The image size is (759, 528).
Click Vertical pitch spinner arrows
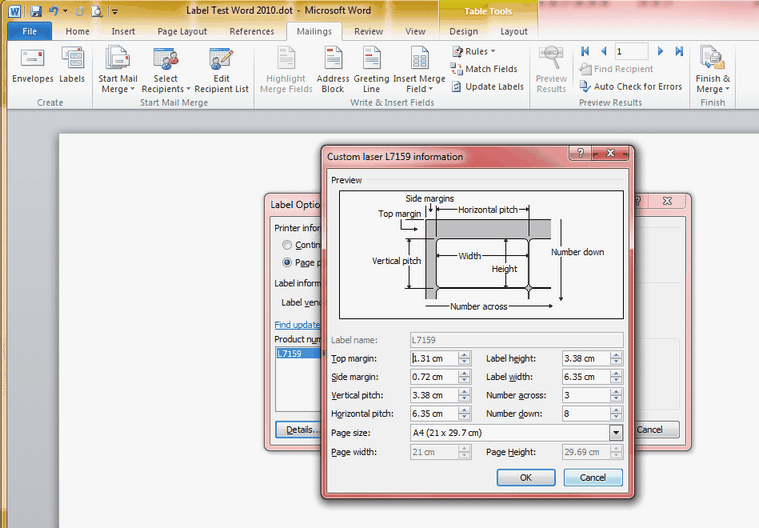tap(464, 395)
